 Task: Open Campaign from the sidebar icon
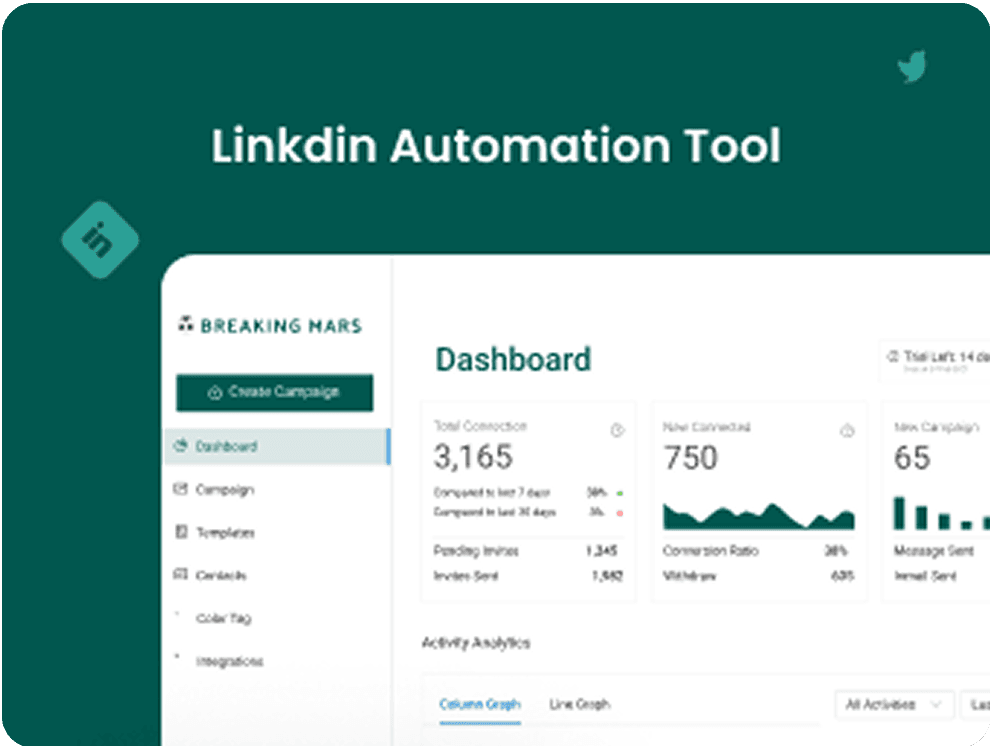pos(181,489)
